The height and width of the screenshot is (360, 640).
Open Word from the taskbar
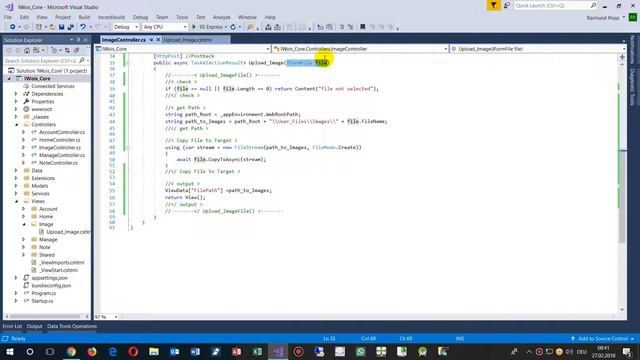[195, 351]
